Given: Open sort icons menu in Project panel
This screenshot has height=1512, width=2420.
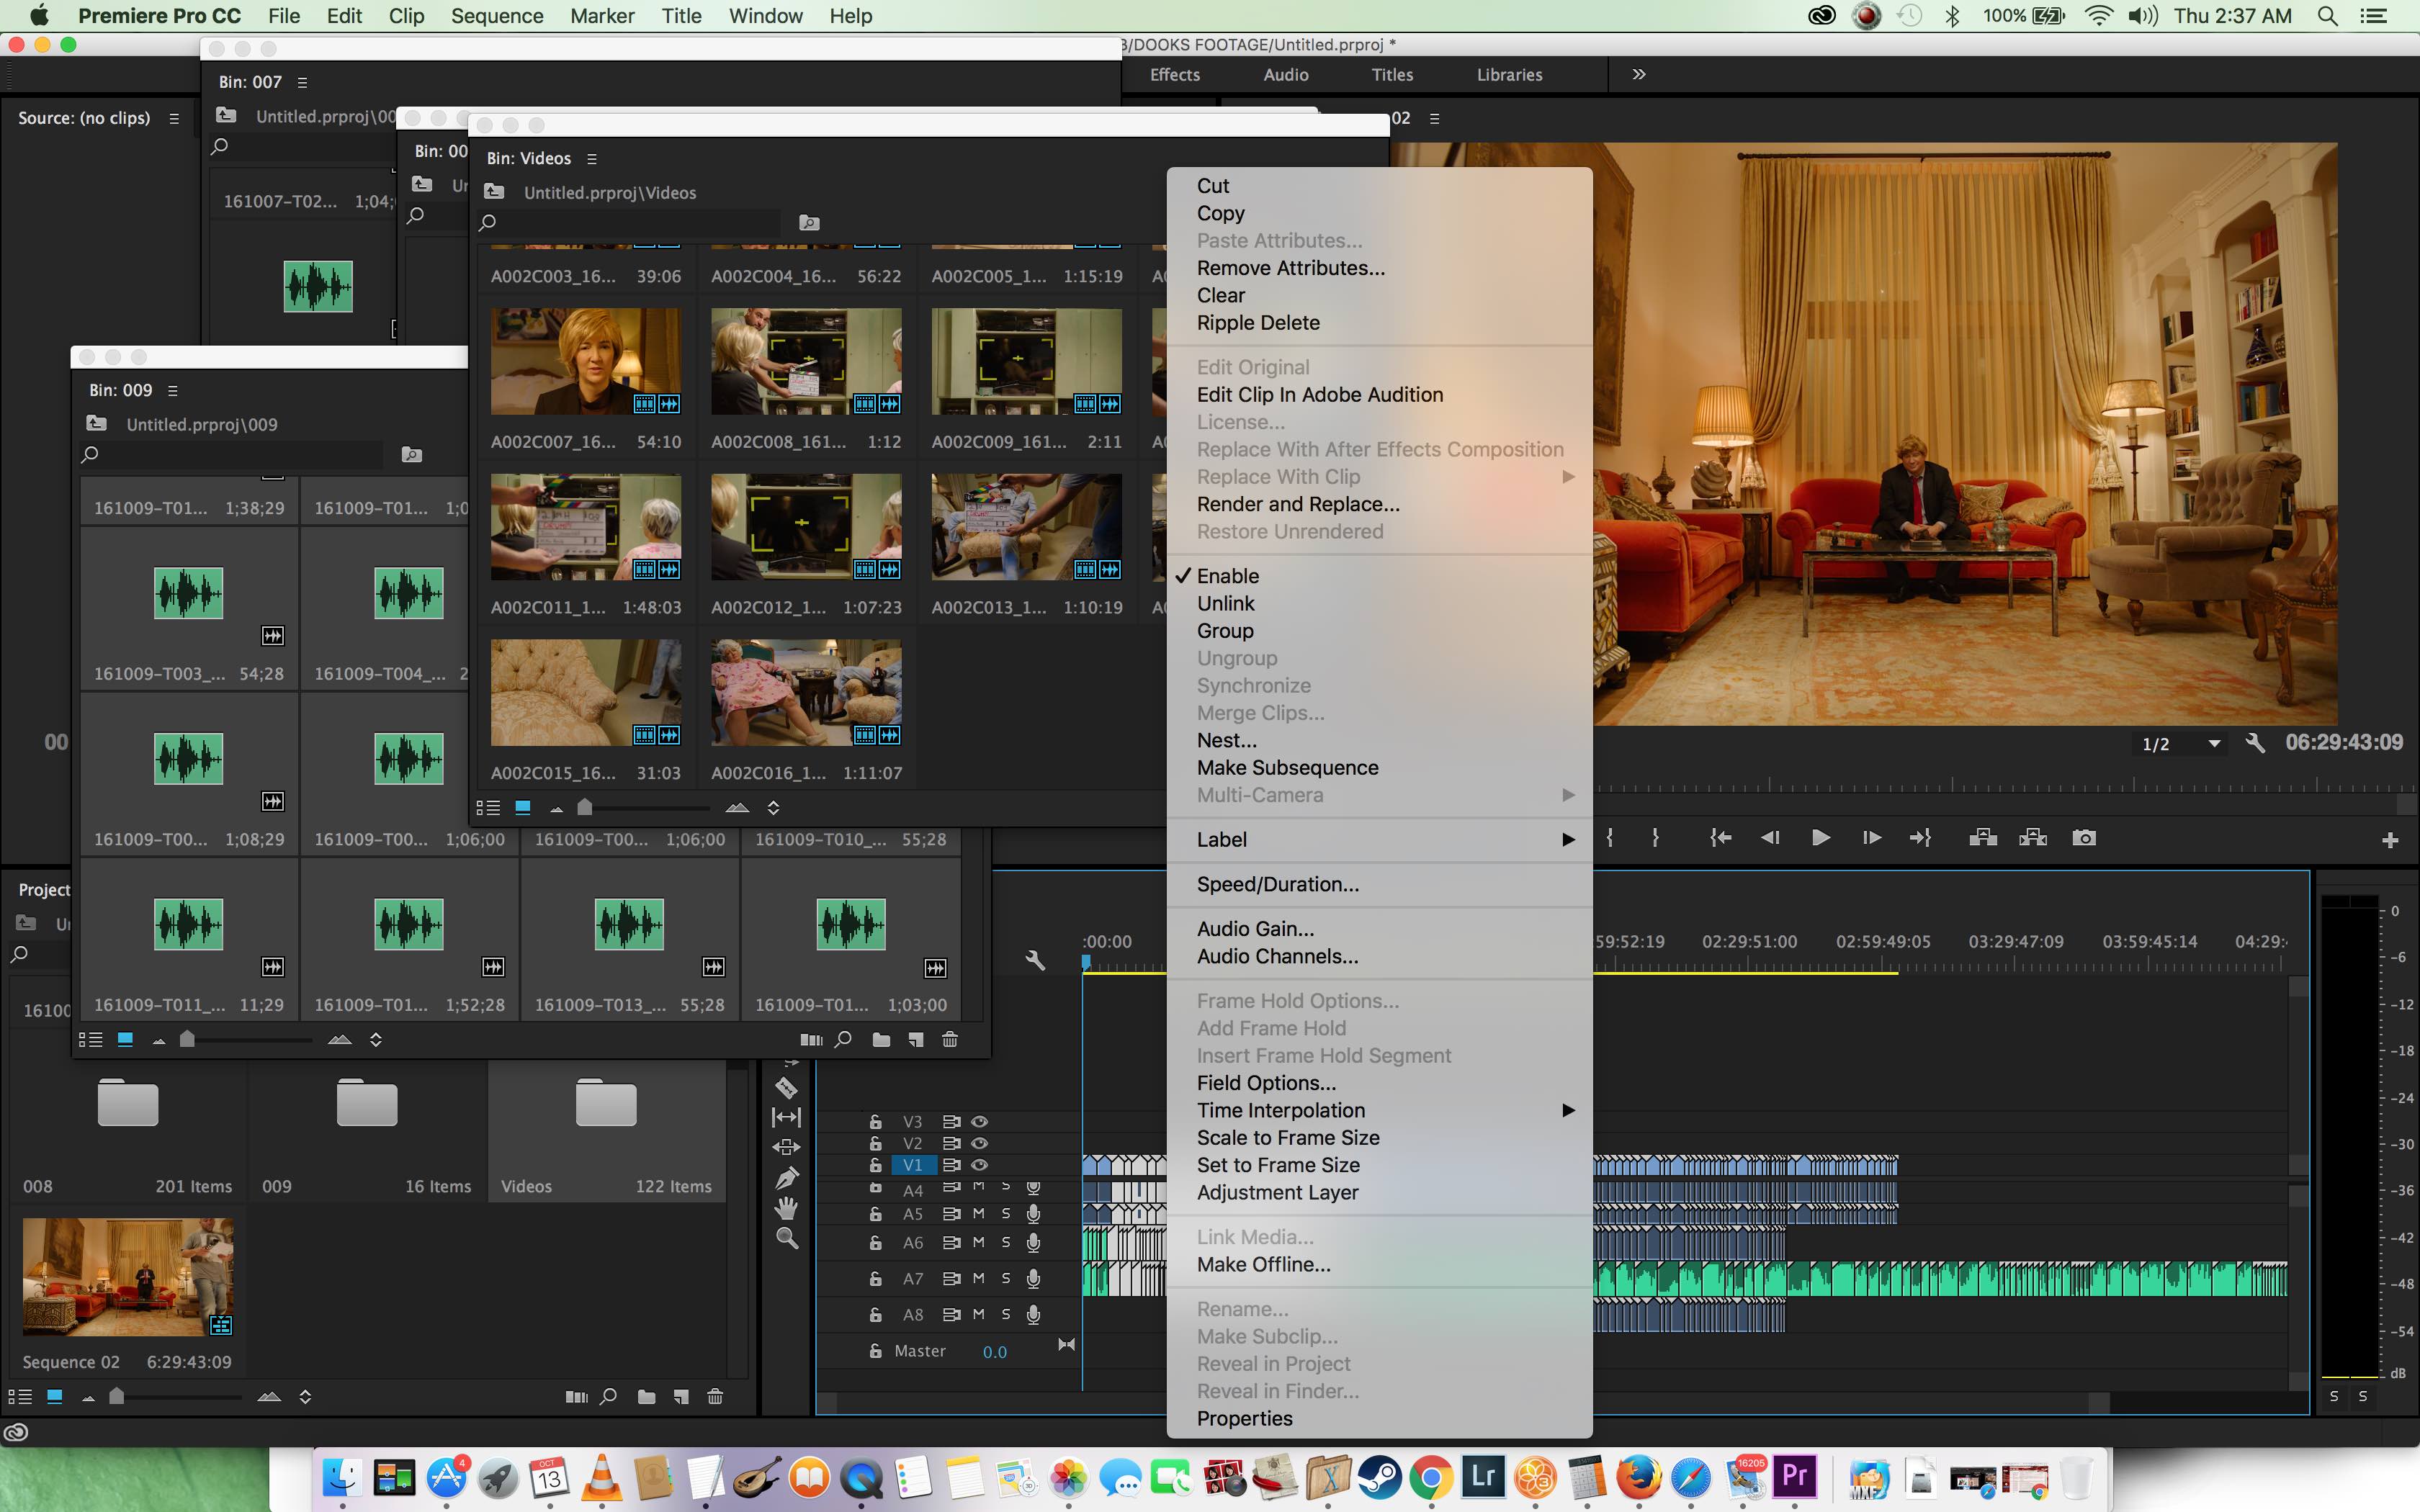Looking at the screenshot, I should [x=305, y=1397].
